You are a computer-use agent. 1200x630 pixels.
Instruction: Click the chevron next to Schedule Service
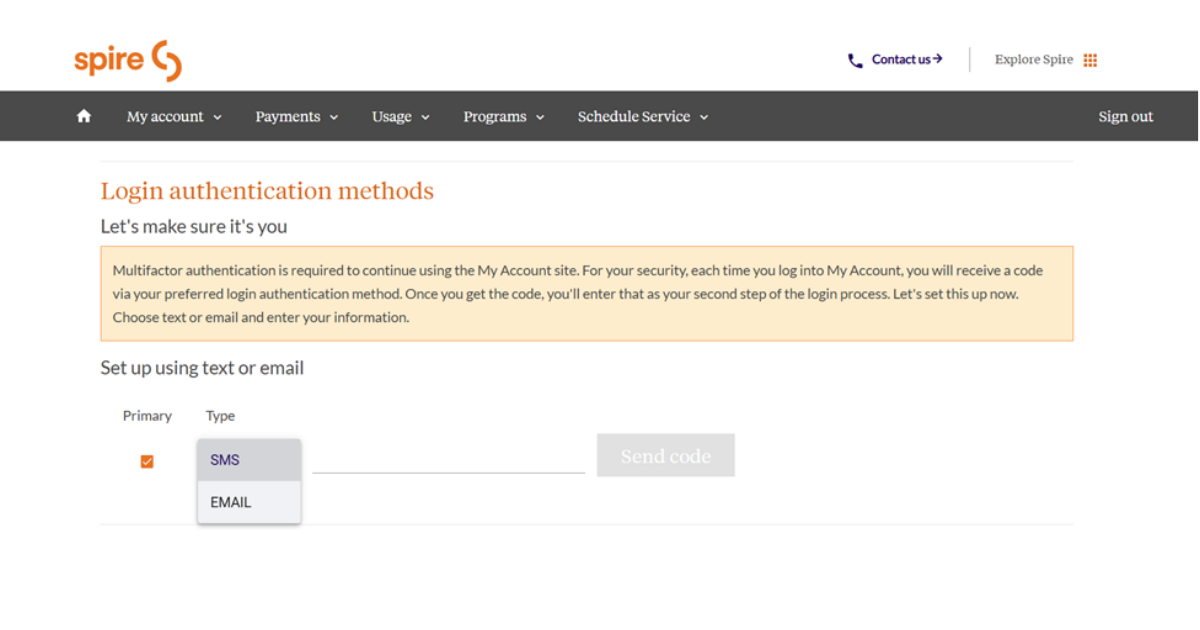pos(704,117)
